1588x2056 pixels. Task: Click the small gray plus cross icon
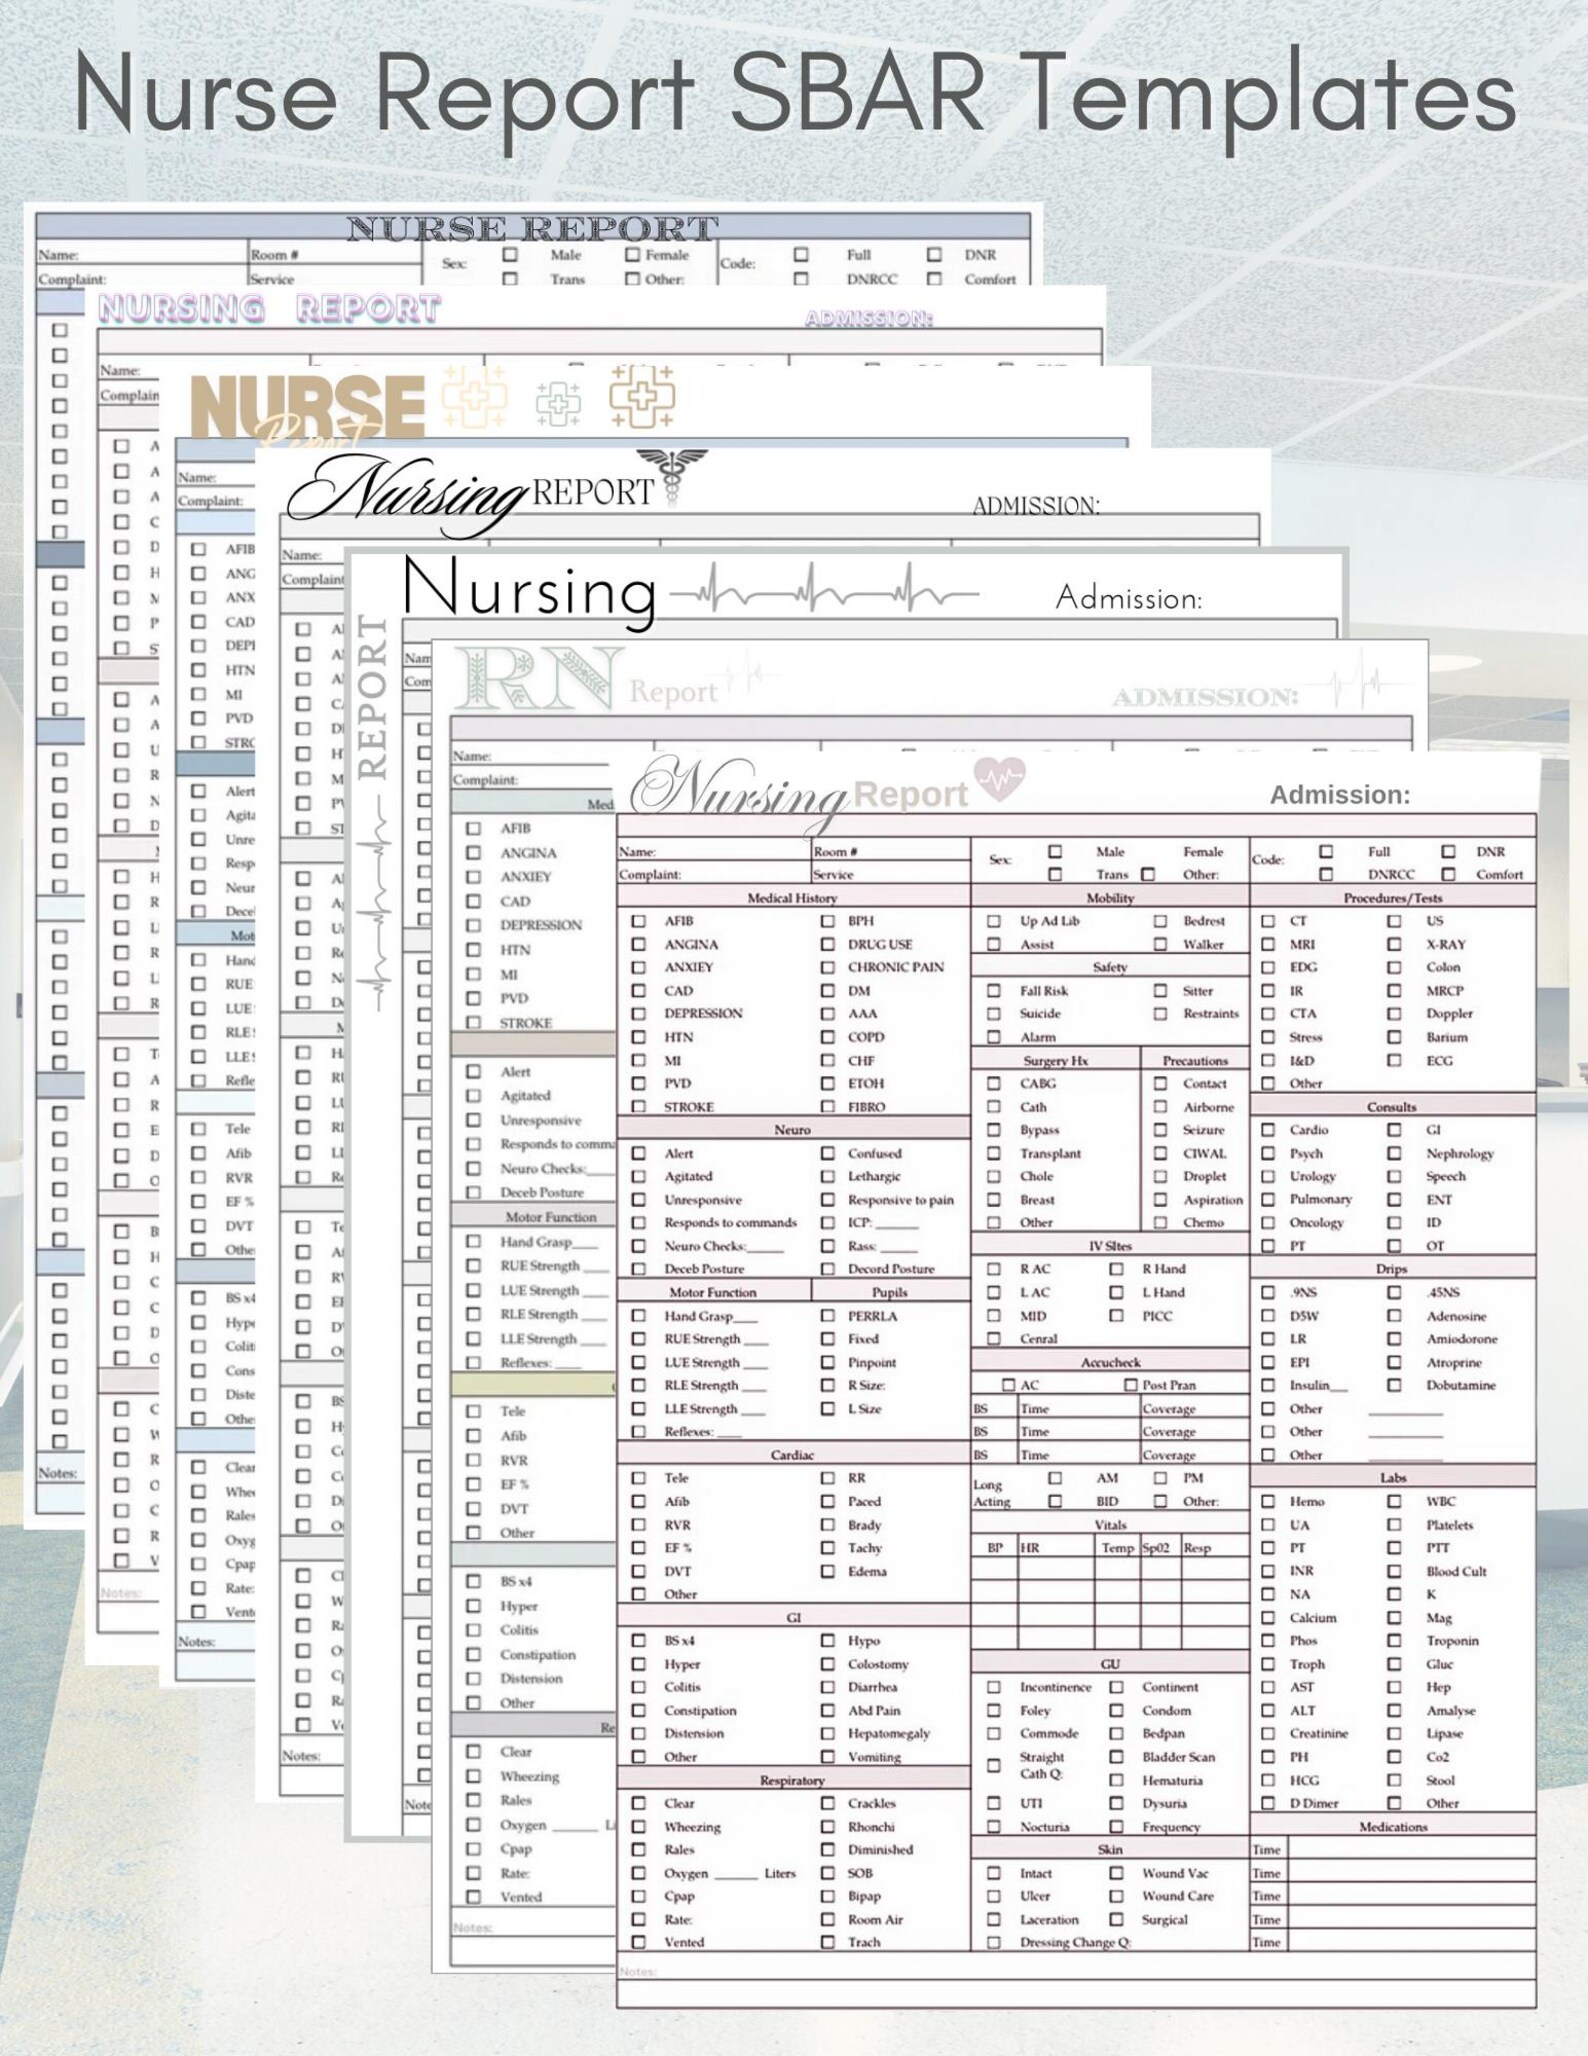click(558, 403)
